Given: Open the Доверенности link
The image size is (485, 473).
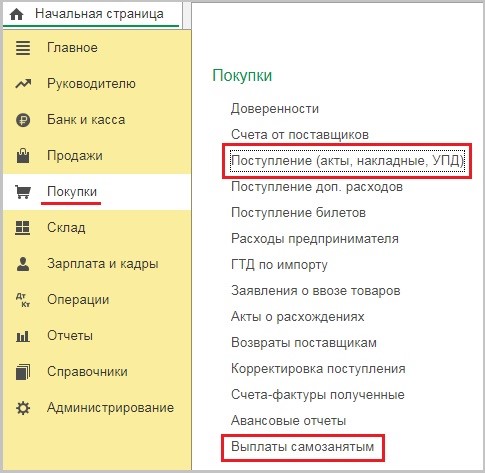Looking at the screenshot, I should (275, 109).
